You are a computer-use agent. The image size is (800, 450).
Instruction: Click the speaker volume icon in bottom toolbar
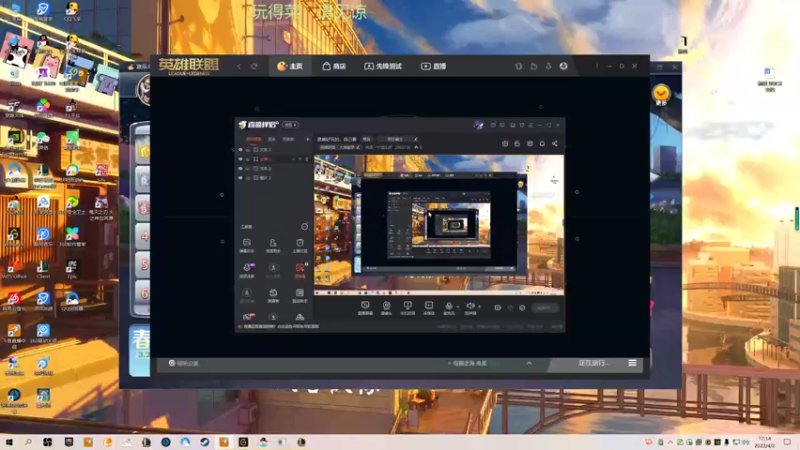point(470,307)
